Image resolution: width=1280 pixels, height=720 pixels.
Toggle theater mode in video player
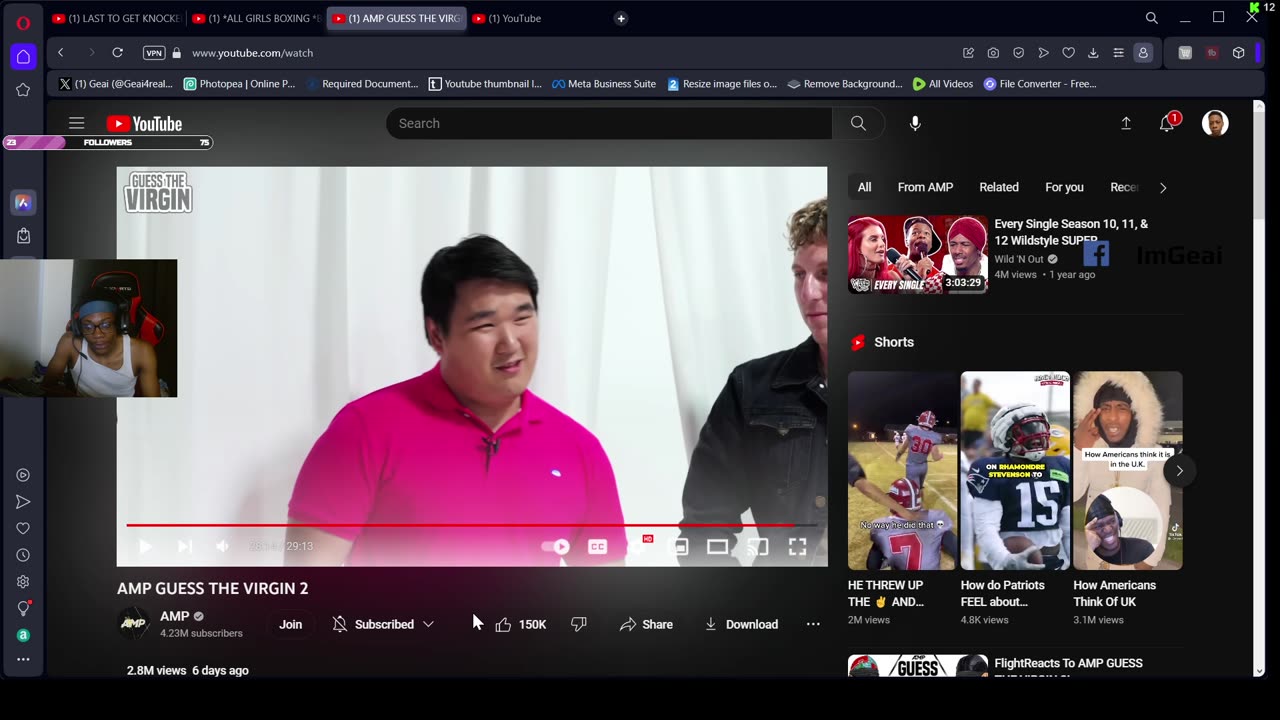(717, 546)
